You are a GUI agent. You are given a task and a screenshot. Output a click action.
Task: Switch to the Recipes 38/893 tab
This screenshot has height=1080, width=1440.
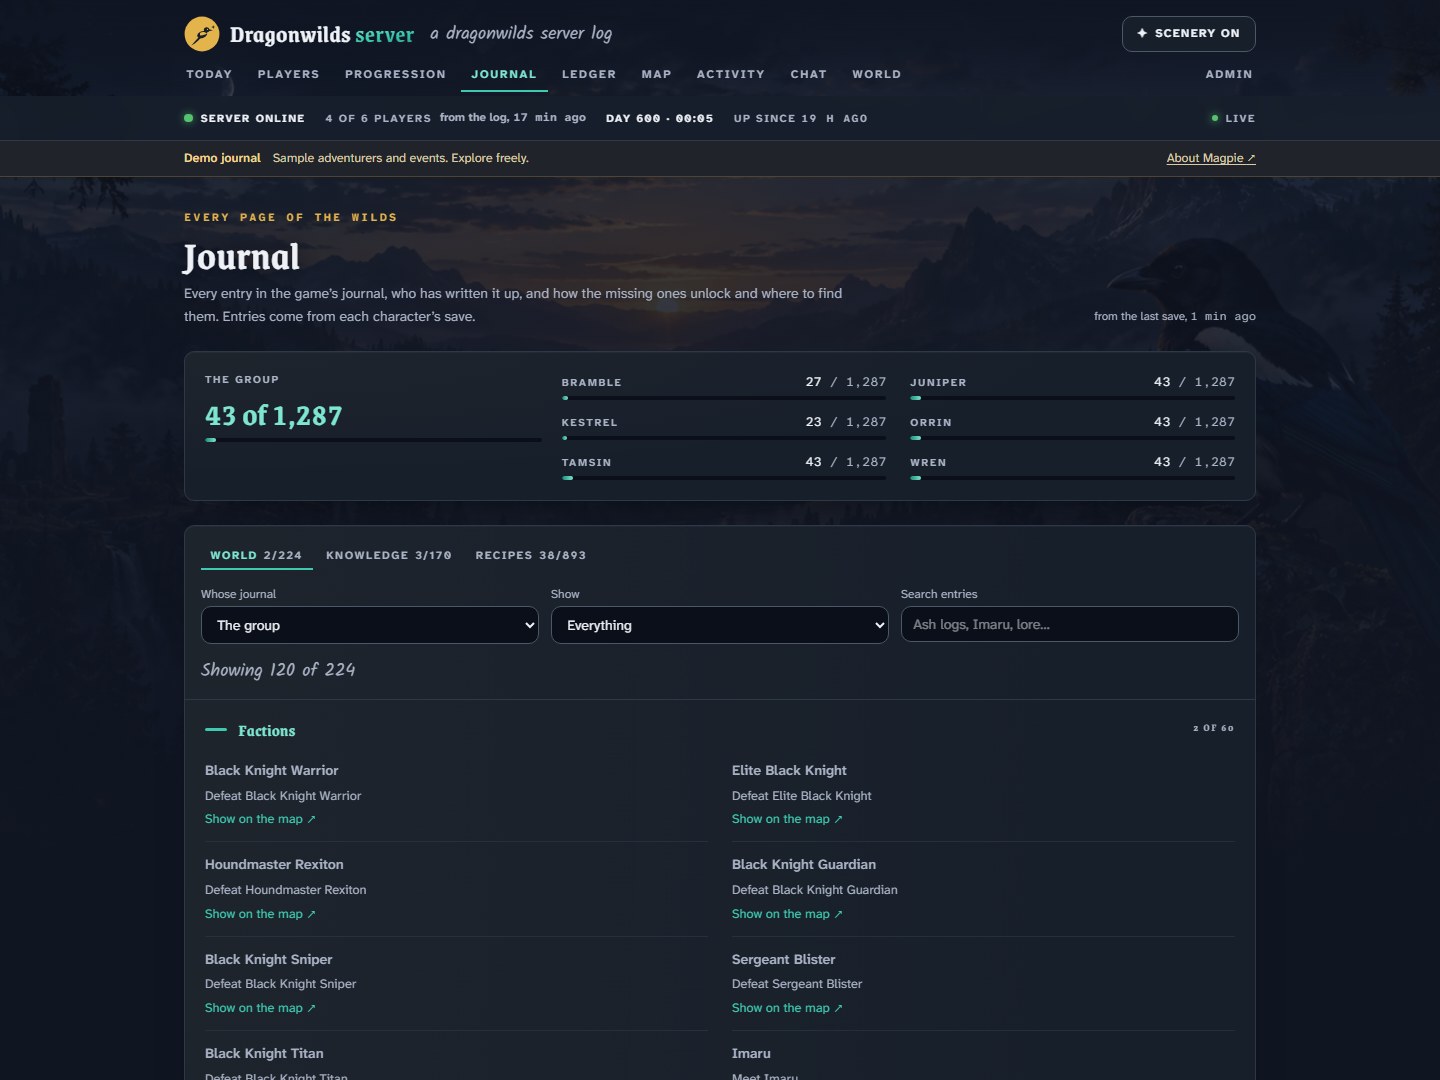(x=530, y=555)
